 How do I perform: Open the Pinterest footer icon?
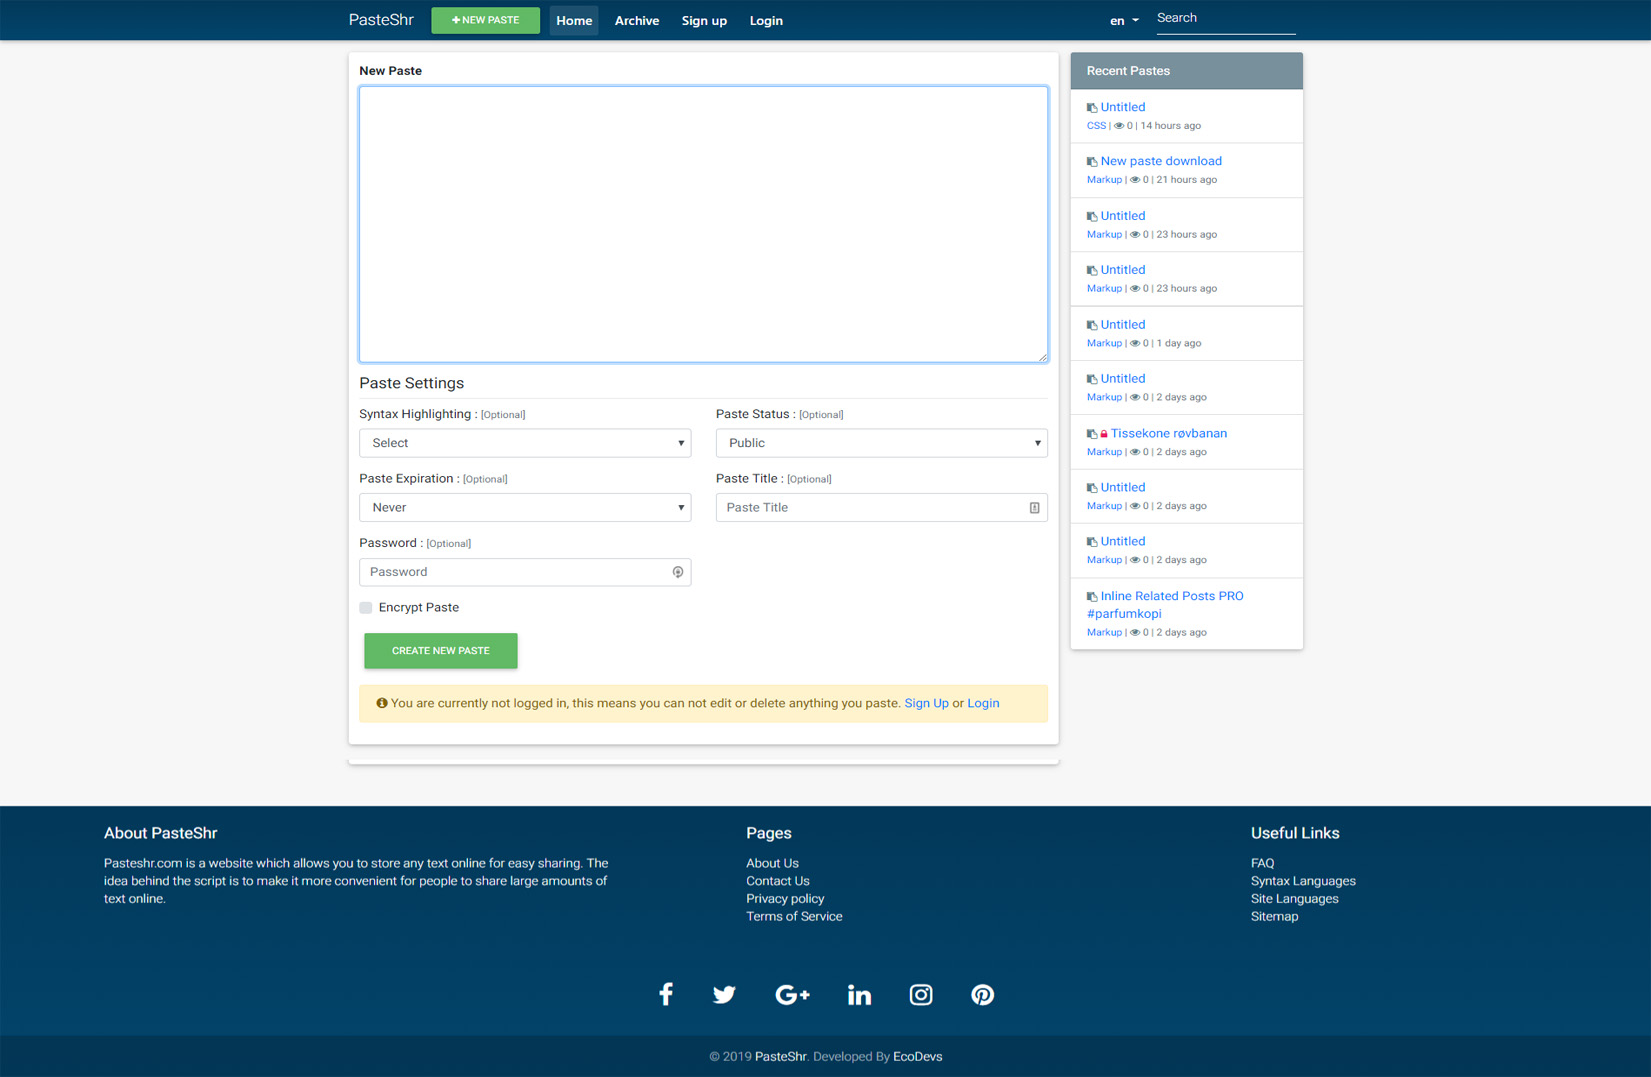[x=982, y=994]
